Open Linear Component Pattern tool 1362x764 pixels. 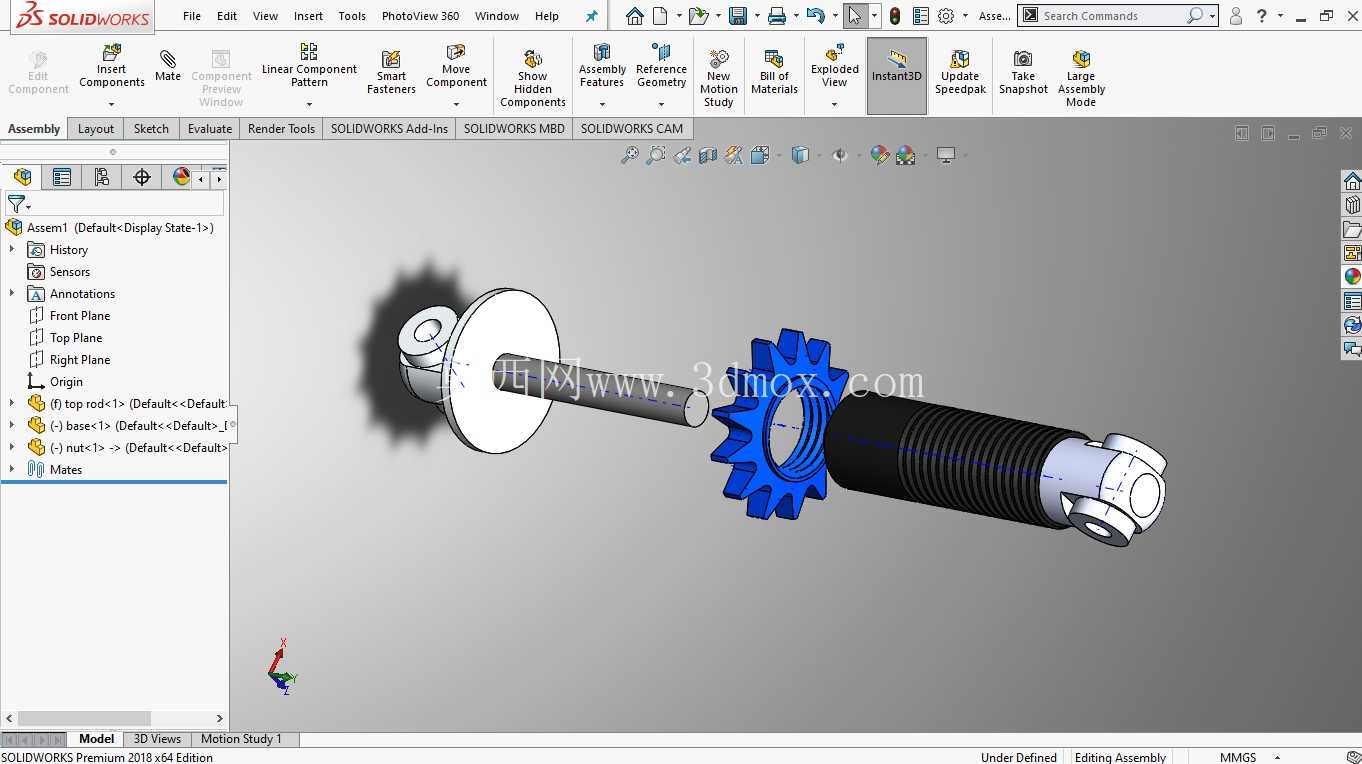[309, 65]
